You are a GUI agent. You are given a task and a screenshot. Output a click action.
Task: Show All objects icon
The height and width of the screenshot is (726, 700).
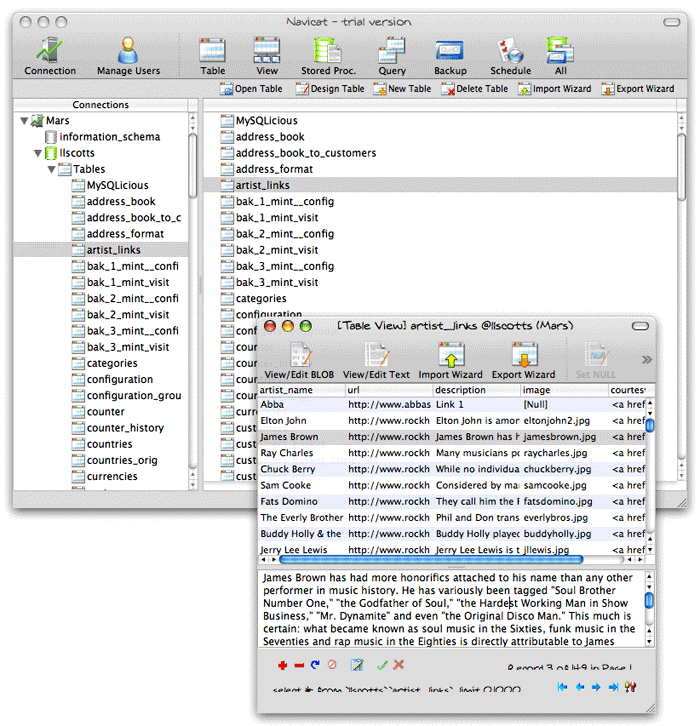pos(560,56)
